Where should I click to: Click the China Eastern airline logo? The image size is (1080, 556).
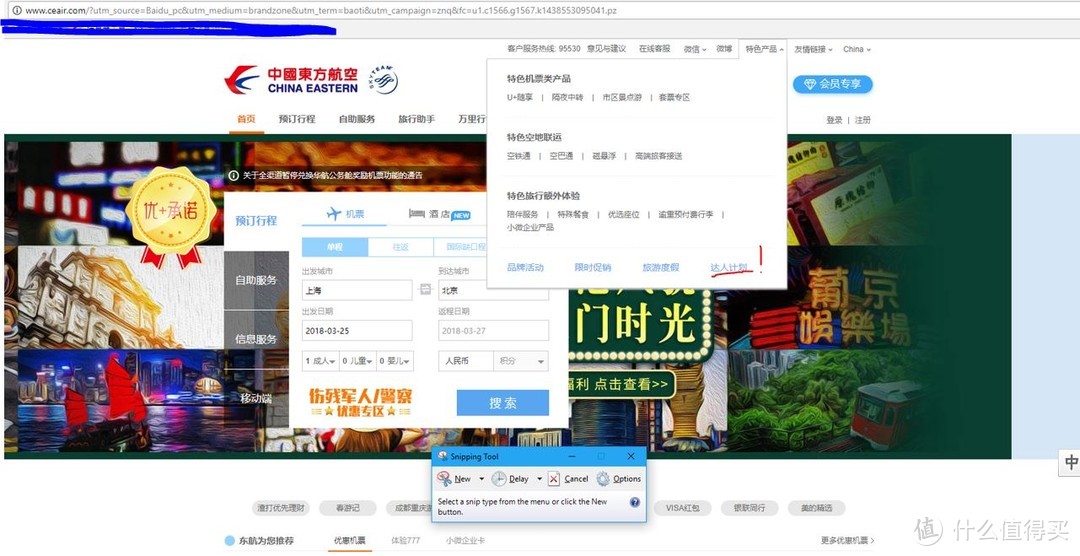291,80
